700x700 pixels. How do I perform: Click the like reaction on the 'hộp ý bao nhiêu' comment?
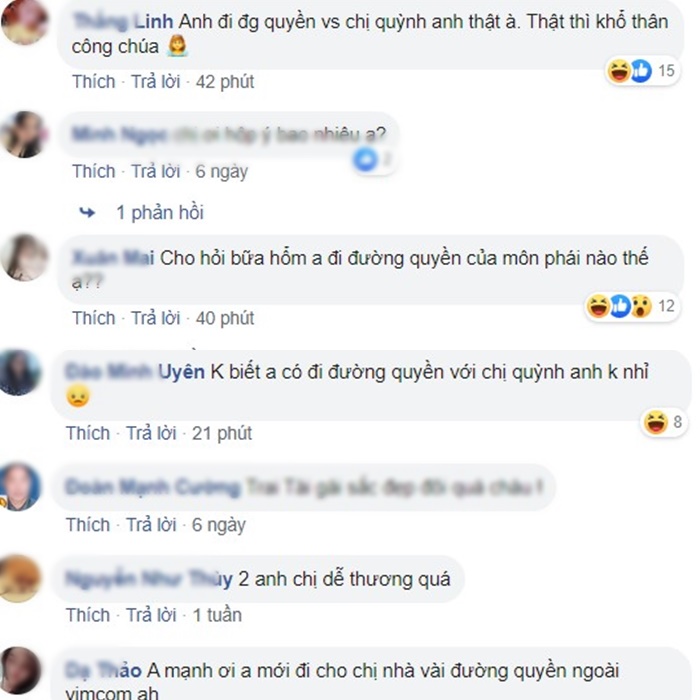pyautogui.click(x=365, y=159)
